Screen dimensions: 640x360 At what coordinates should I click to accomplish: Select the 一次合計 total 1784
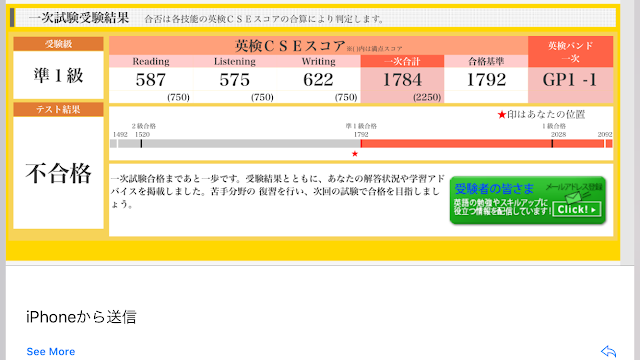[402, 80]
